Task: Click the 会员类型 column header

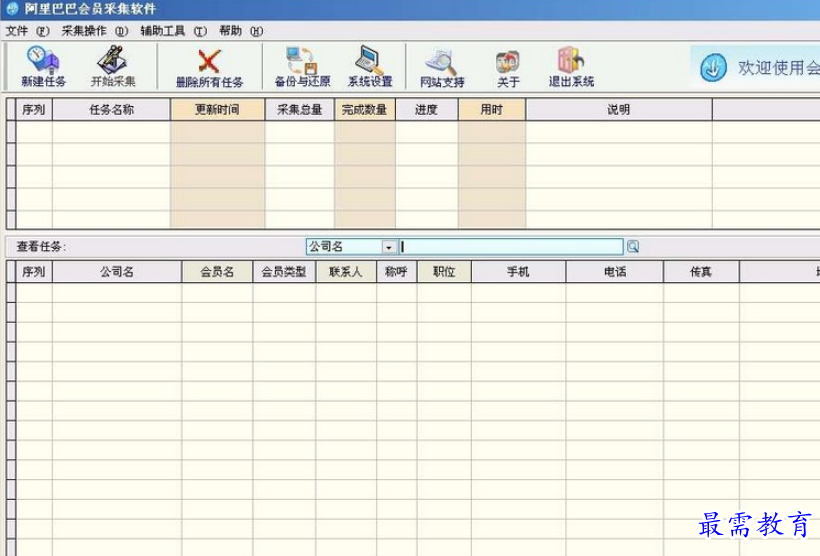Action: coord(284,272)
